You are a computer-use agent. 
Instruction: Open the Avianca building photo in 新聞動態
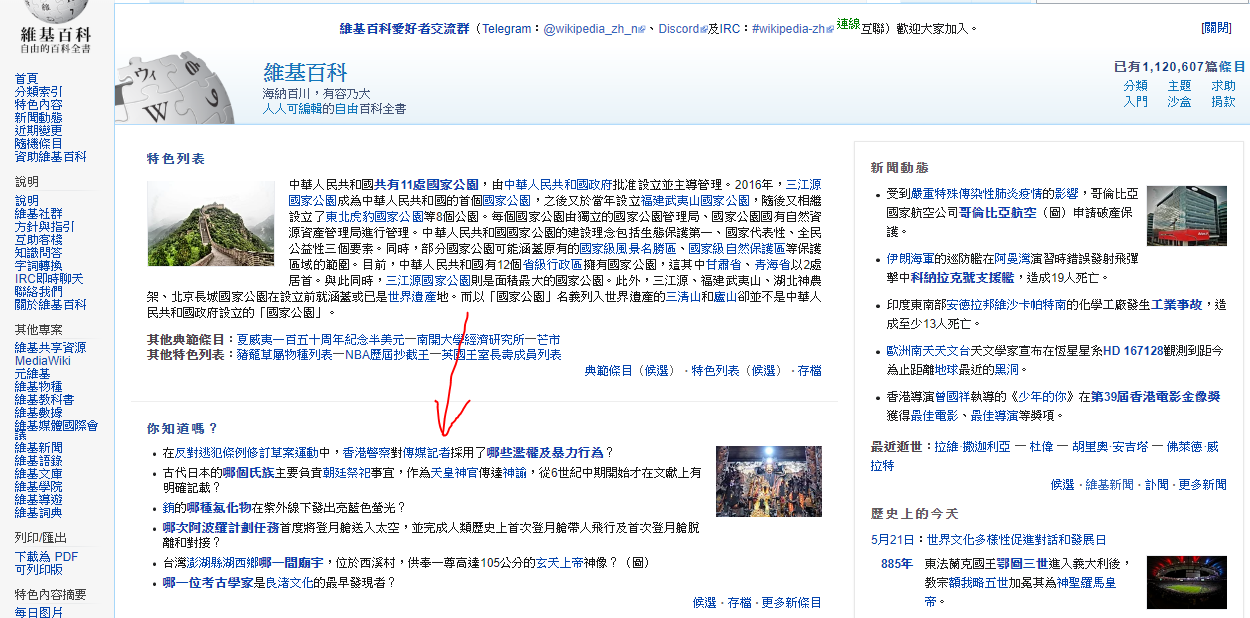[1186, 215]
